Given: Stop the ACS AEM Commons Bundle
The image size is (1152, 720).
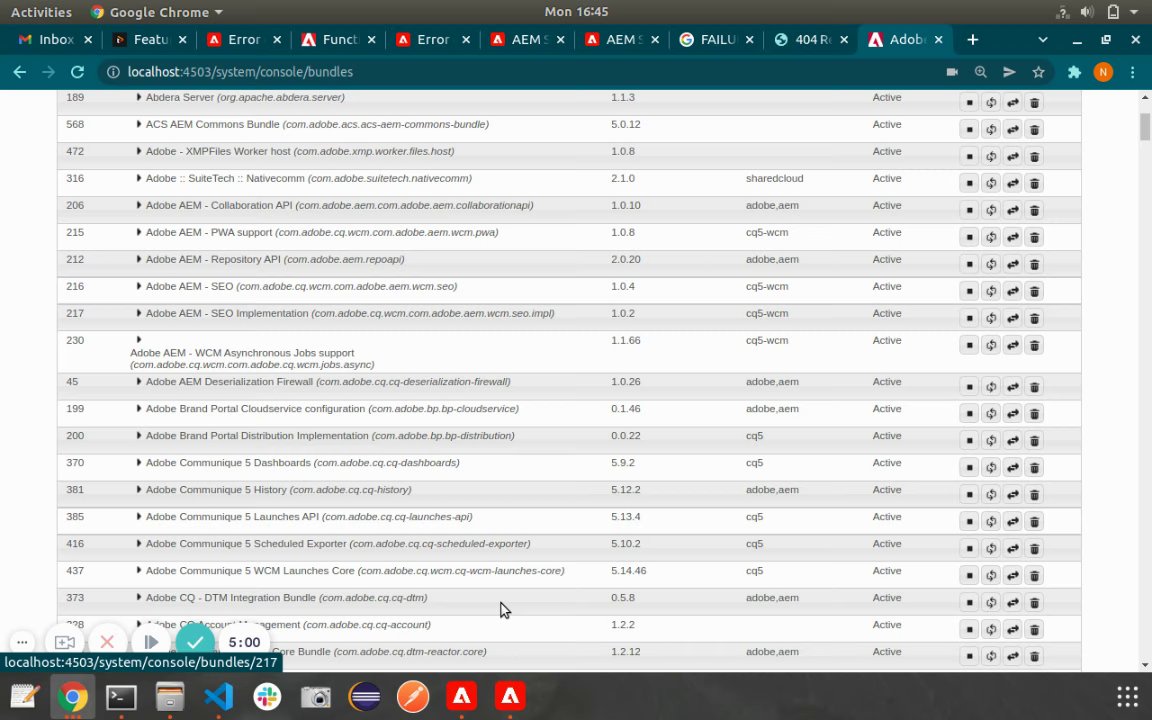Looking at the screenshot, I should click(x=969, y=130).
